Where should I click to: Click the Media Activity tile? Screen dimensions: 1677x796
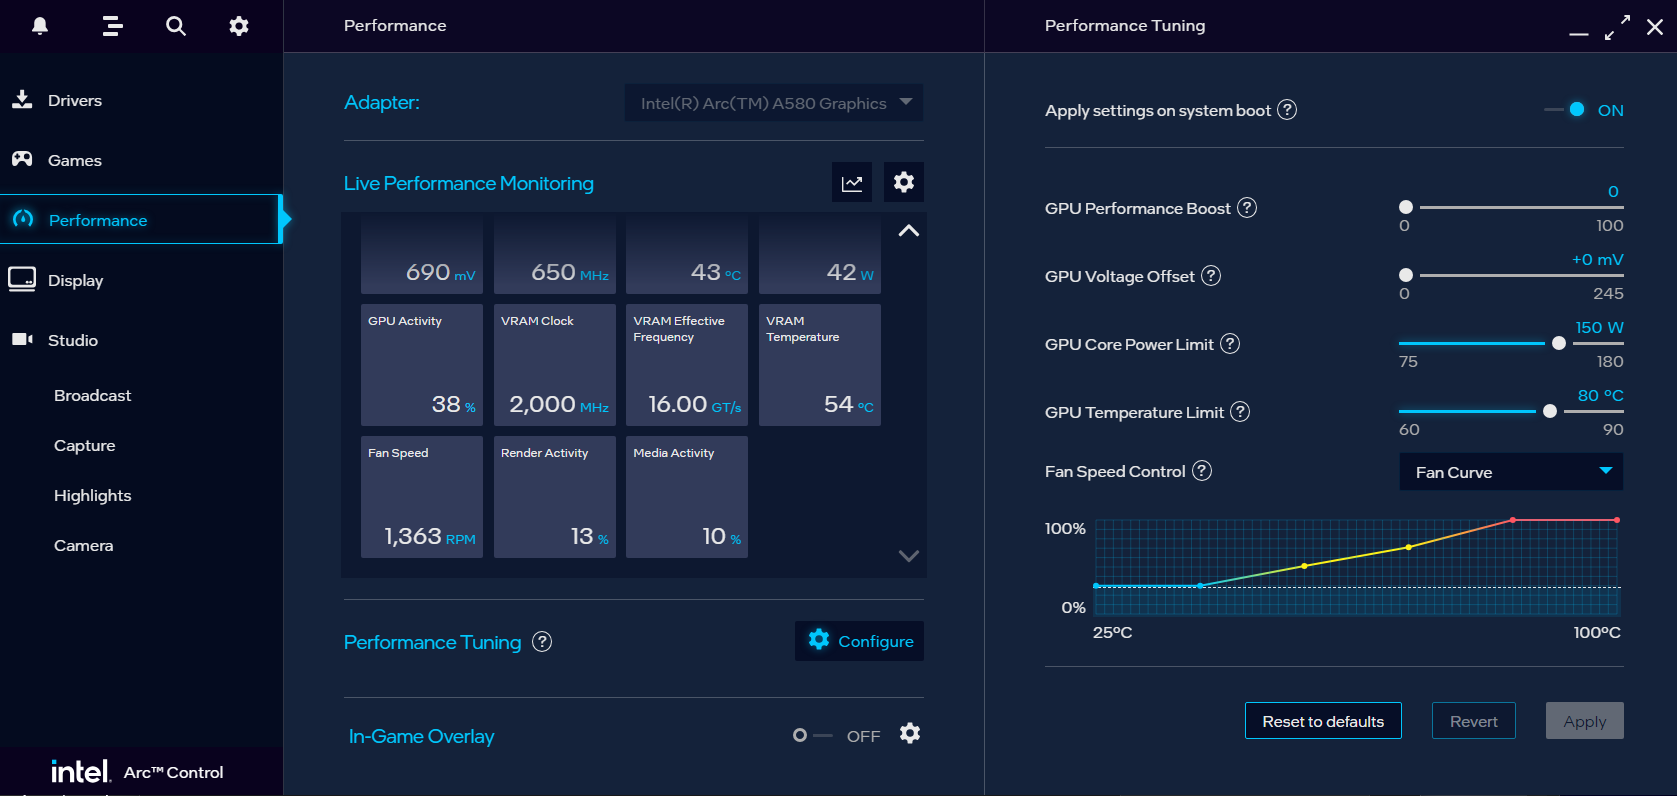[x=687, y=497]
